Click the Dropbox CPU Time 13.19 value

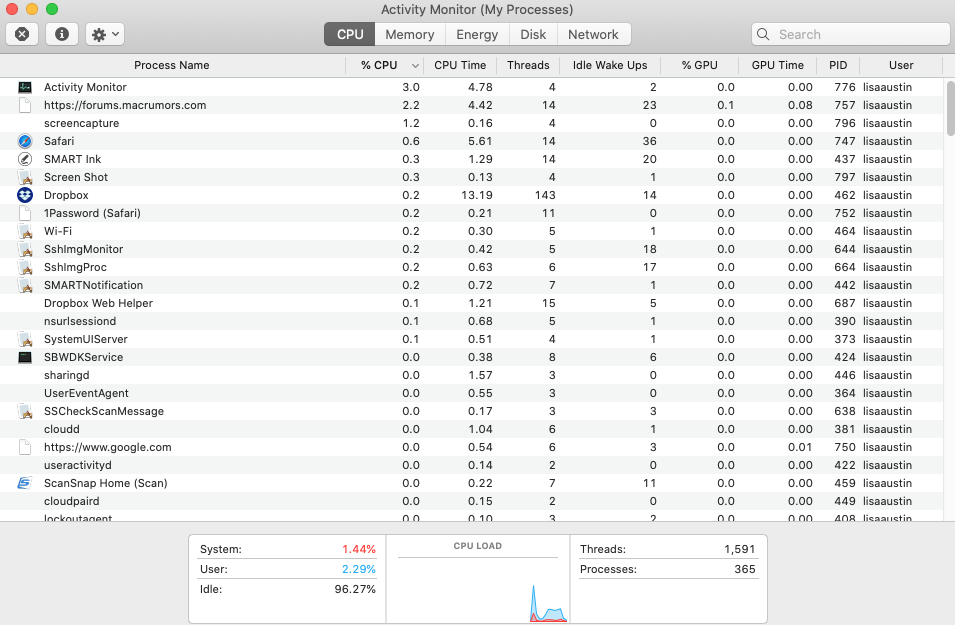click(x=477, y=195)
